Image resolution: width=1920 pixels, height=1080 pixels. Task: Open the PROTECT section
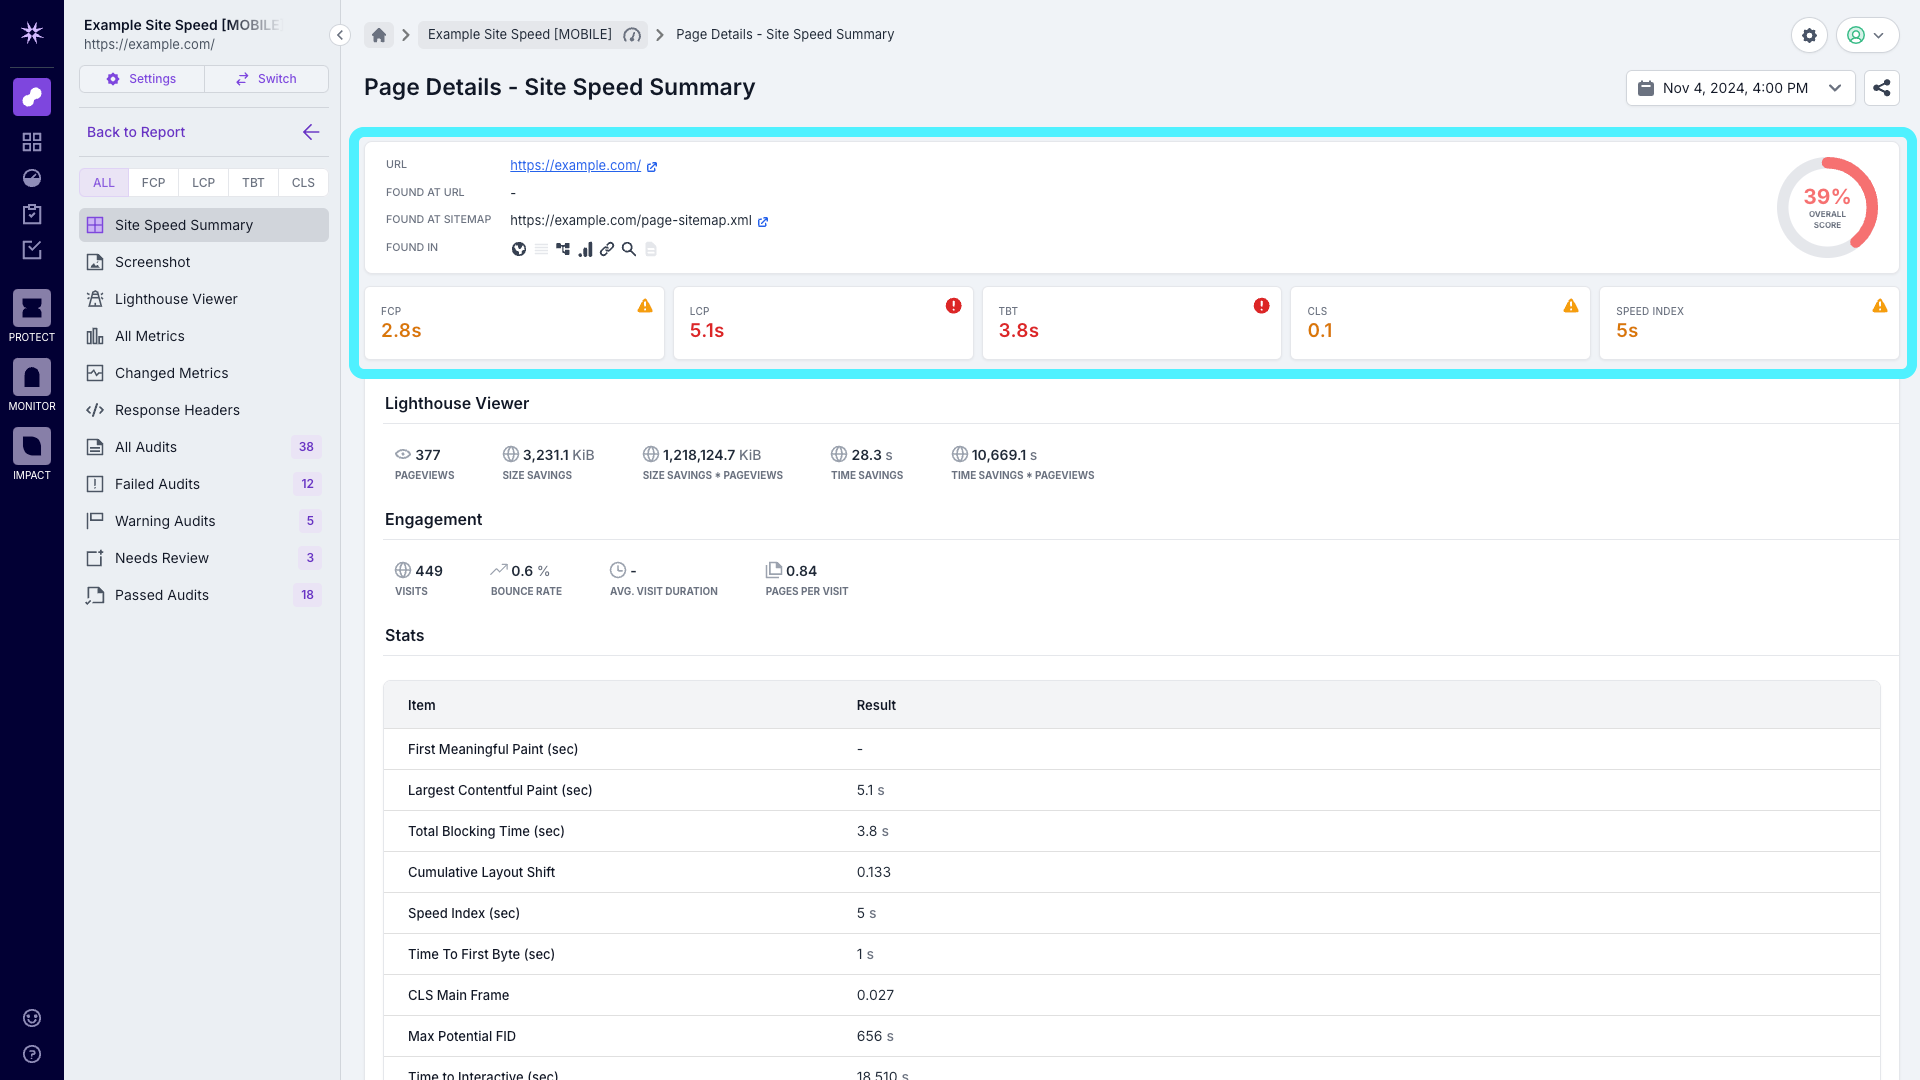(x=32, y=316)
